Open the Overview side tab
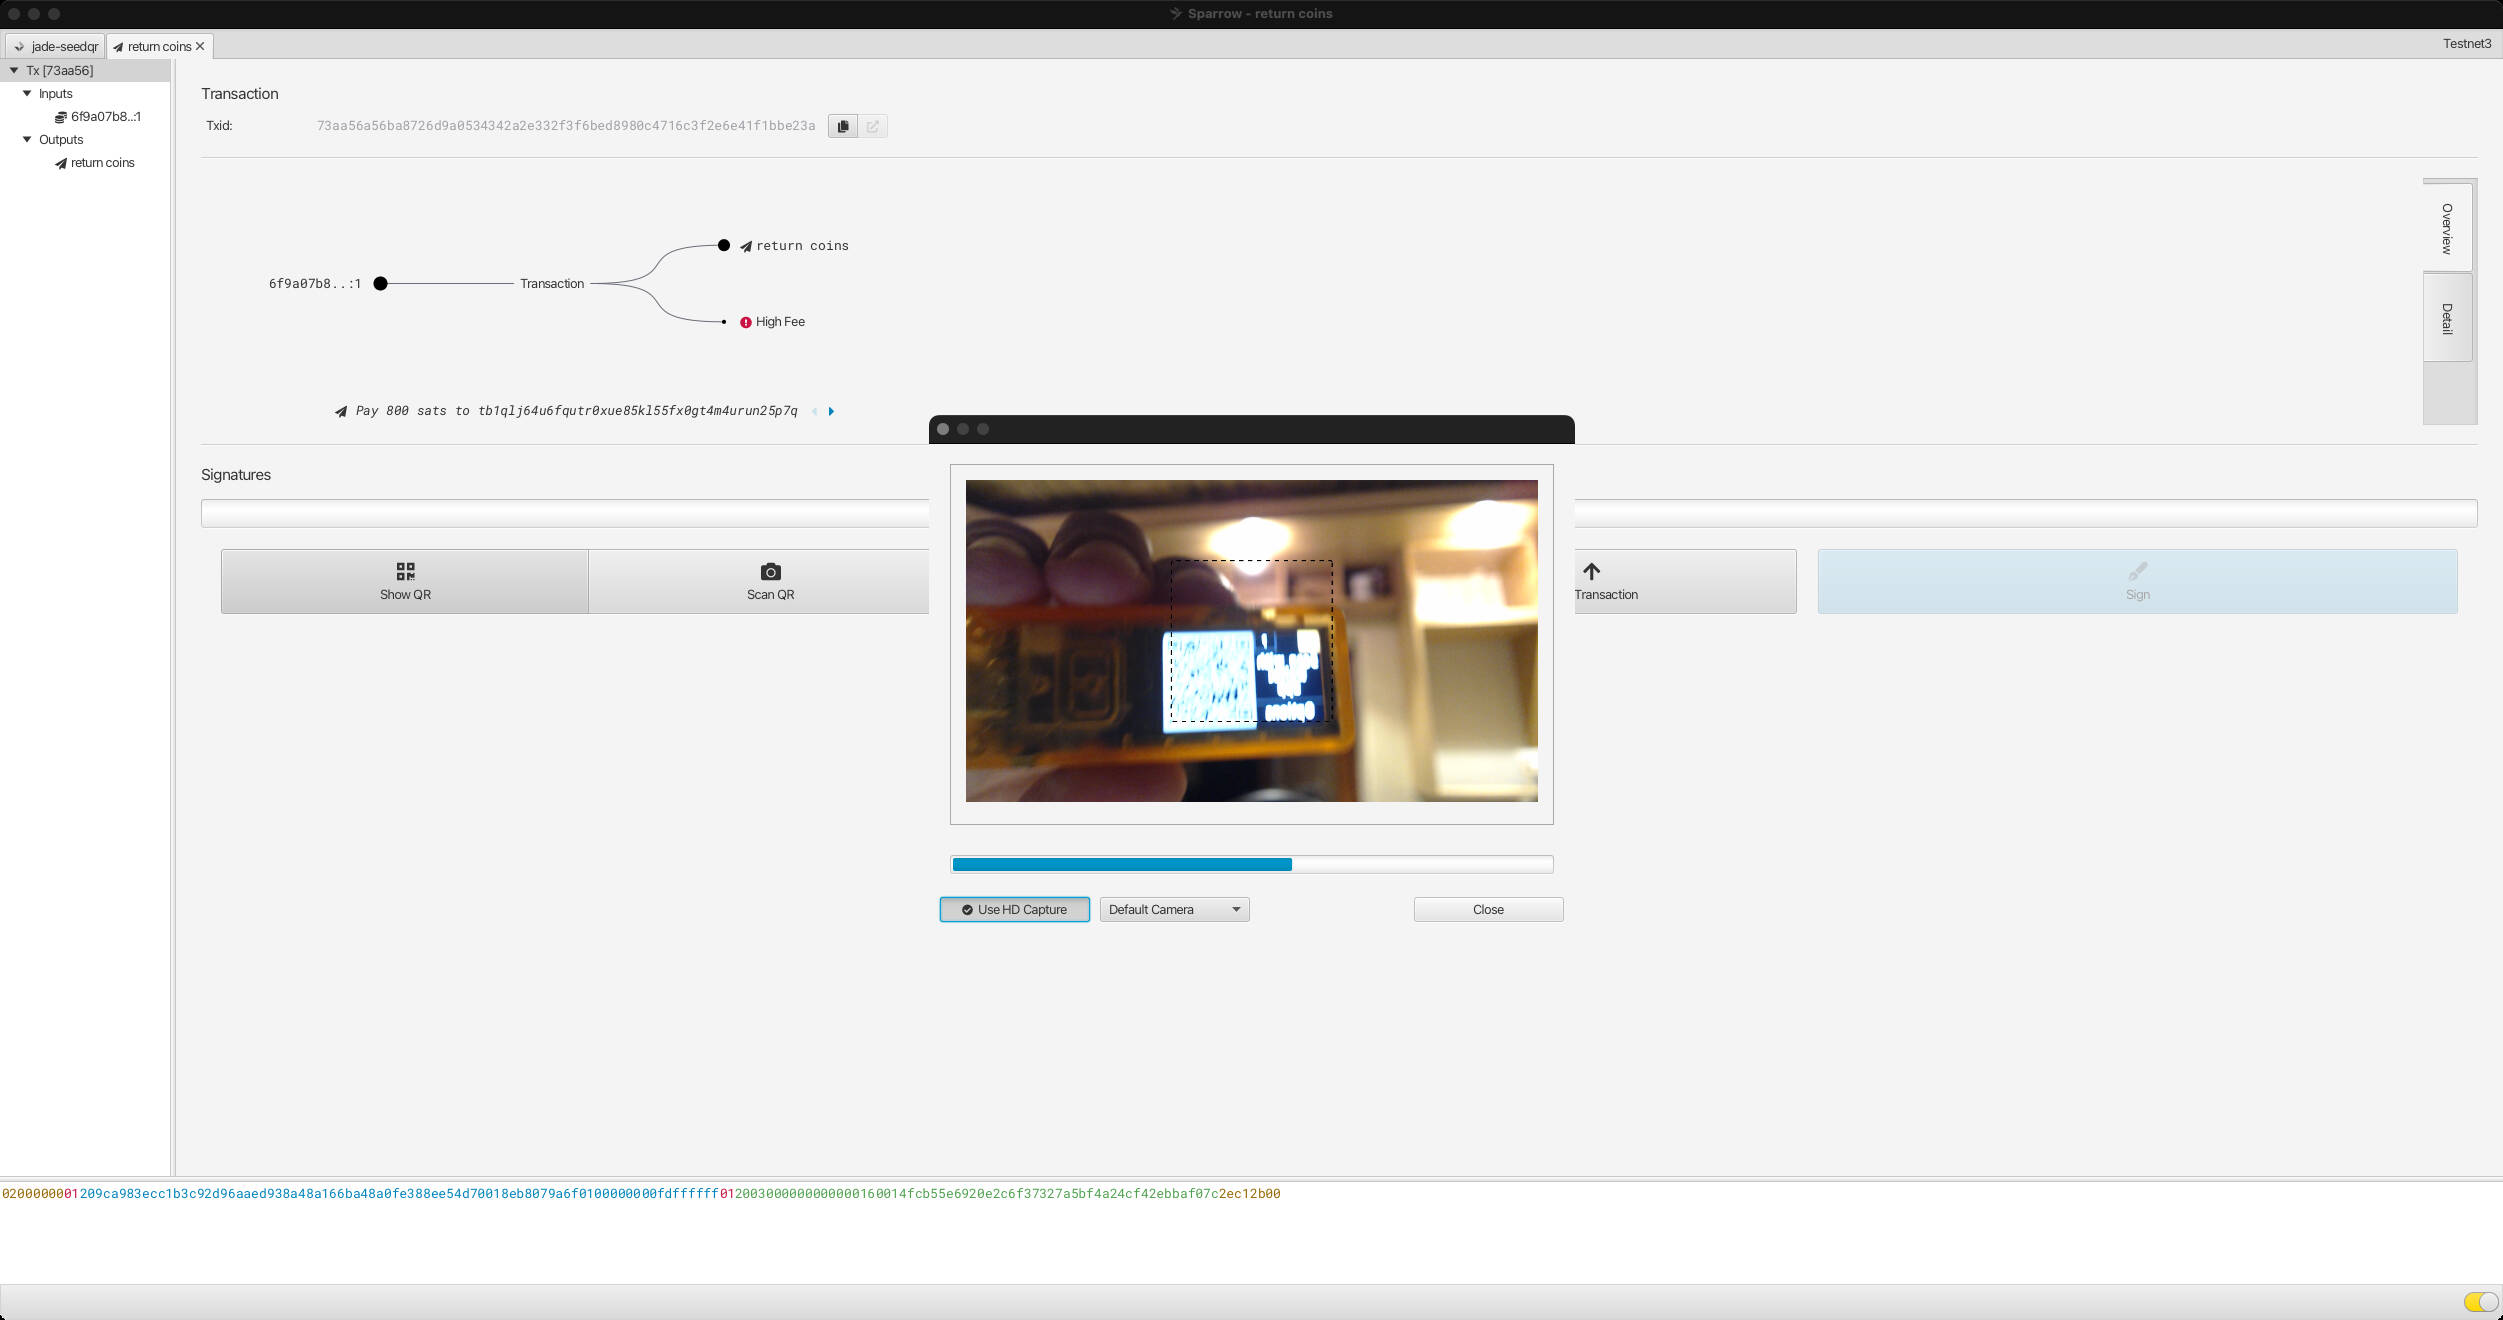This screenshot has width=2503, height=1320. [x=2447, y=228]
